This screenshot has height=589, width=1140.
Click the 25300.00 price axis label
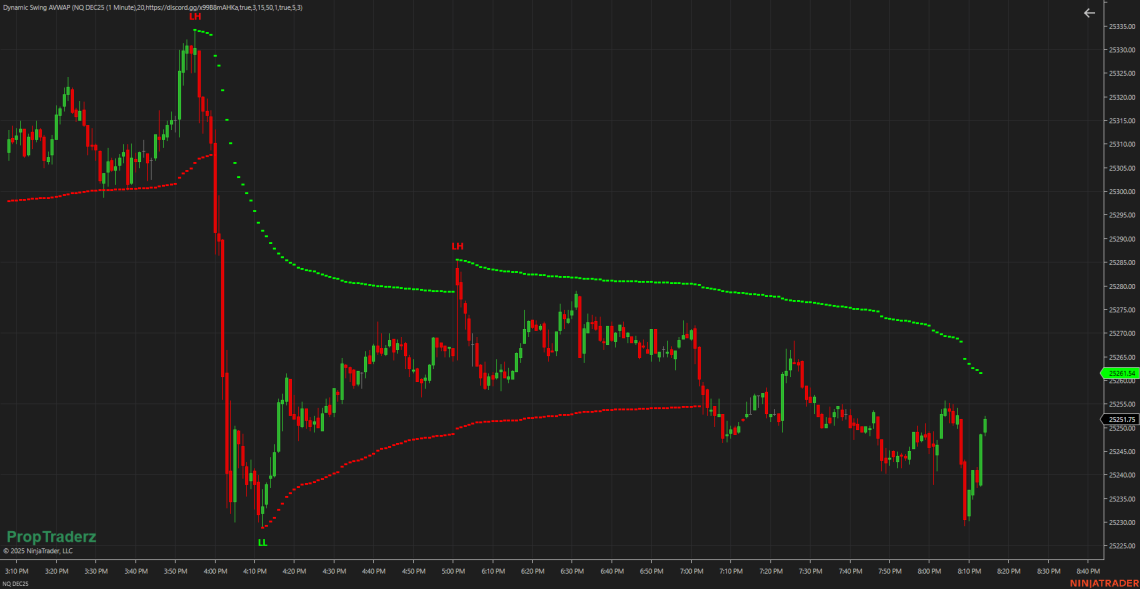pos(1122,192)
